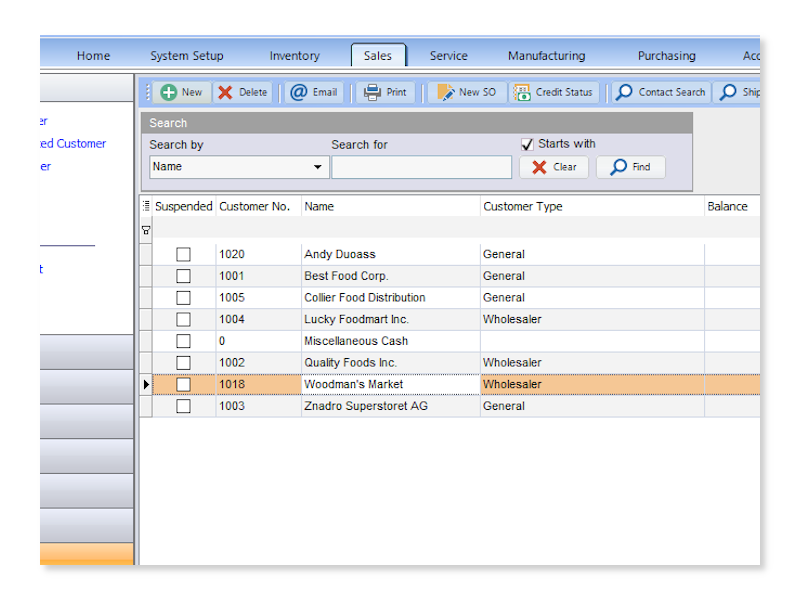Screen dimensions: 800x600
Task: Uncheck the Starts with option
Action: click(x=527, y=144)
